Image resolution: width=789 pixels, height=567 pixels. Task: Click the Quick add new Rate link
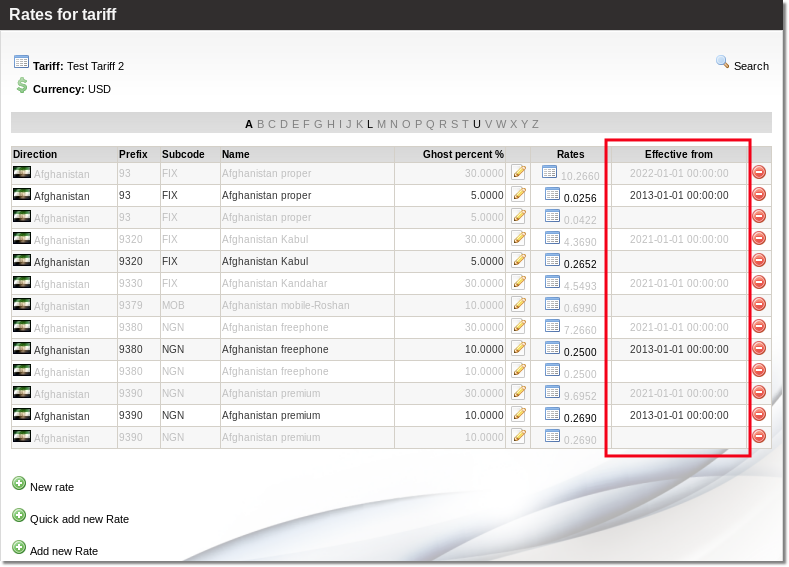coord(79,519)
